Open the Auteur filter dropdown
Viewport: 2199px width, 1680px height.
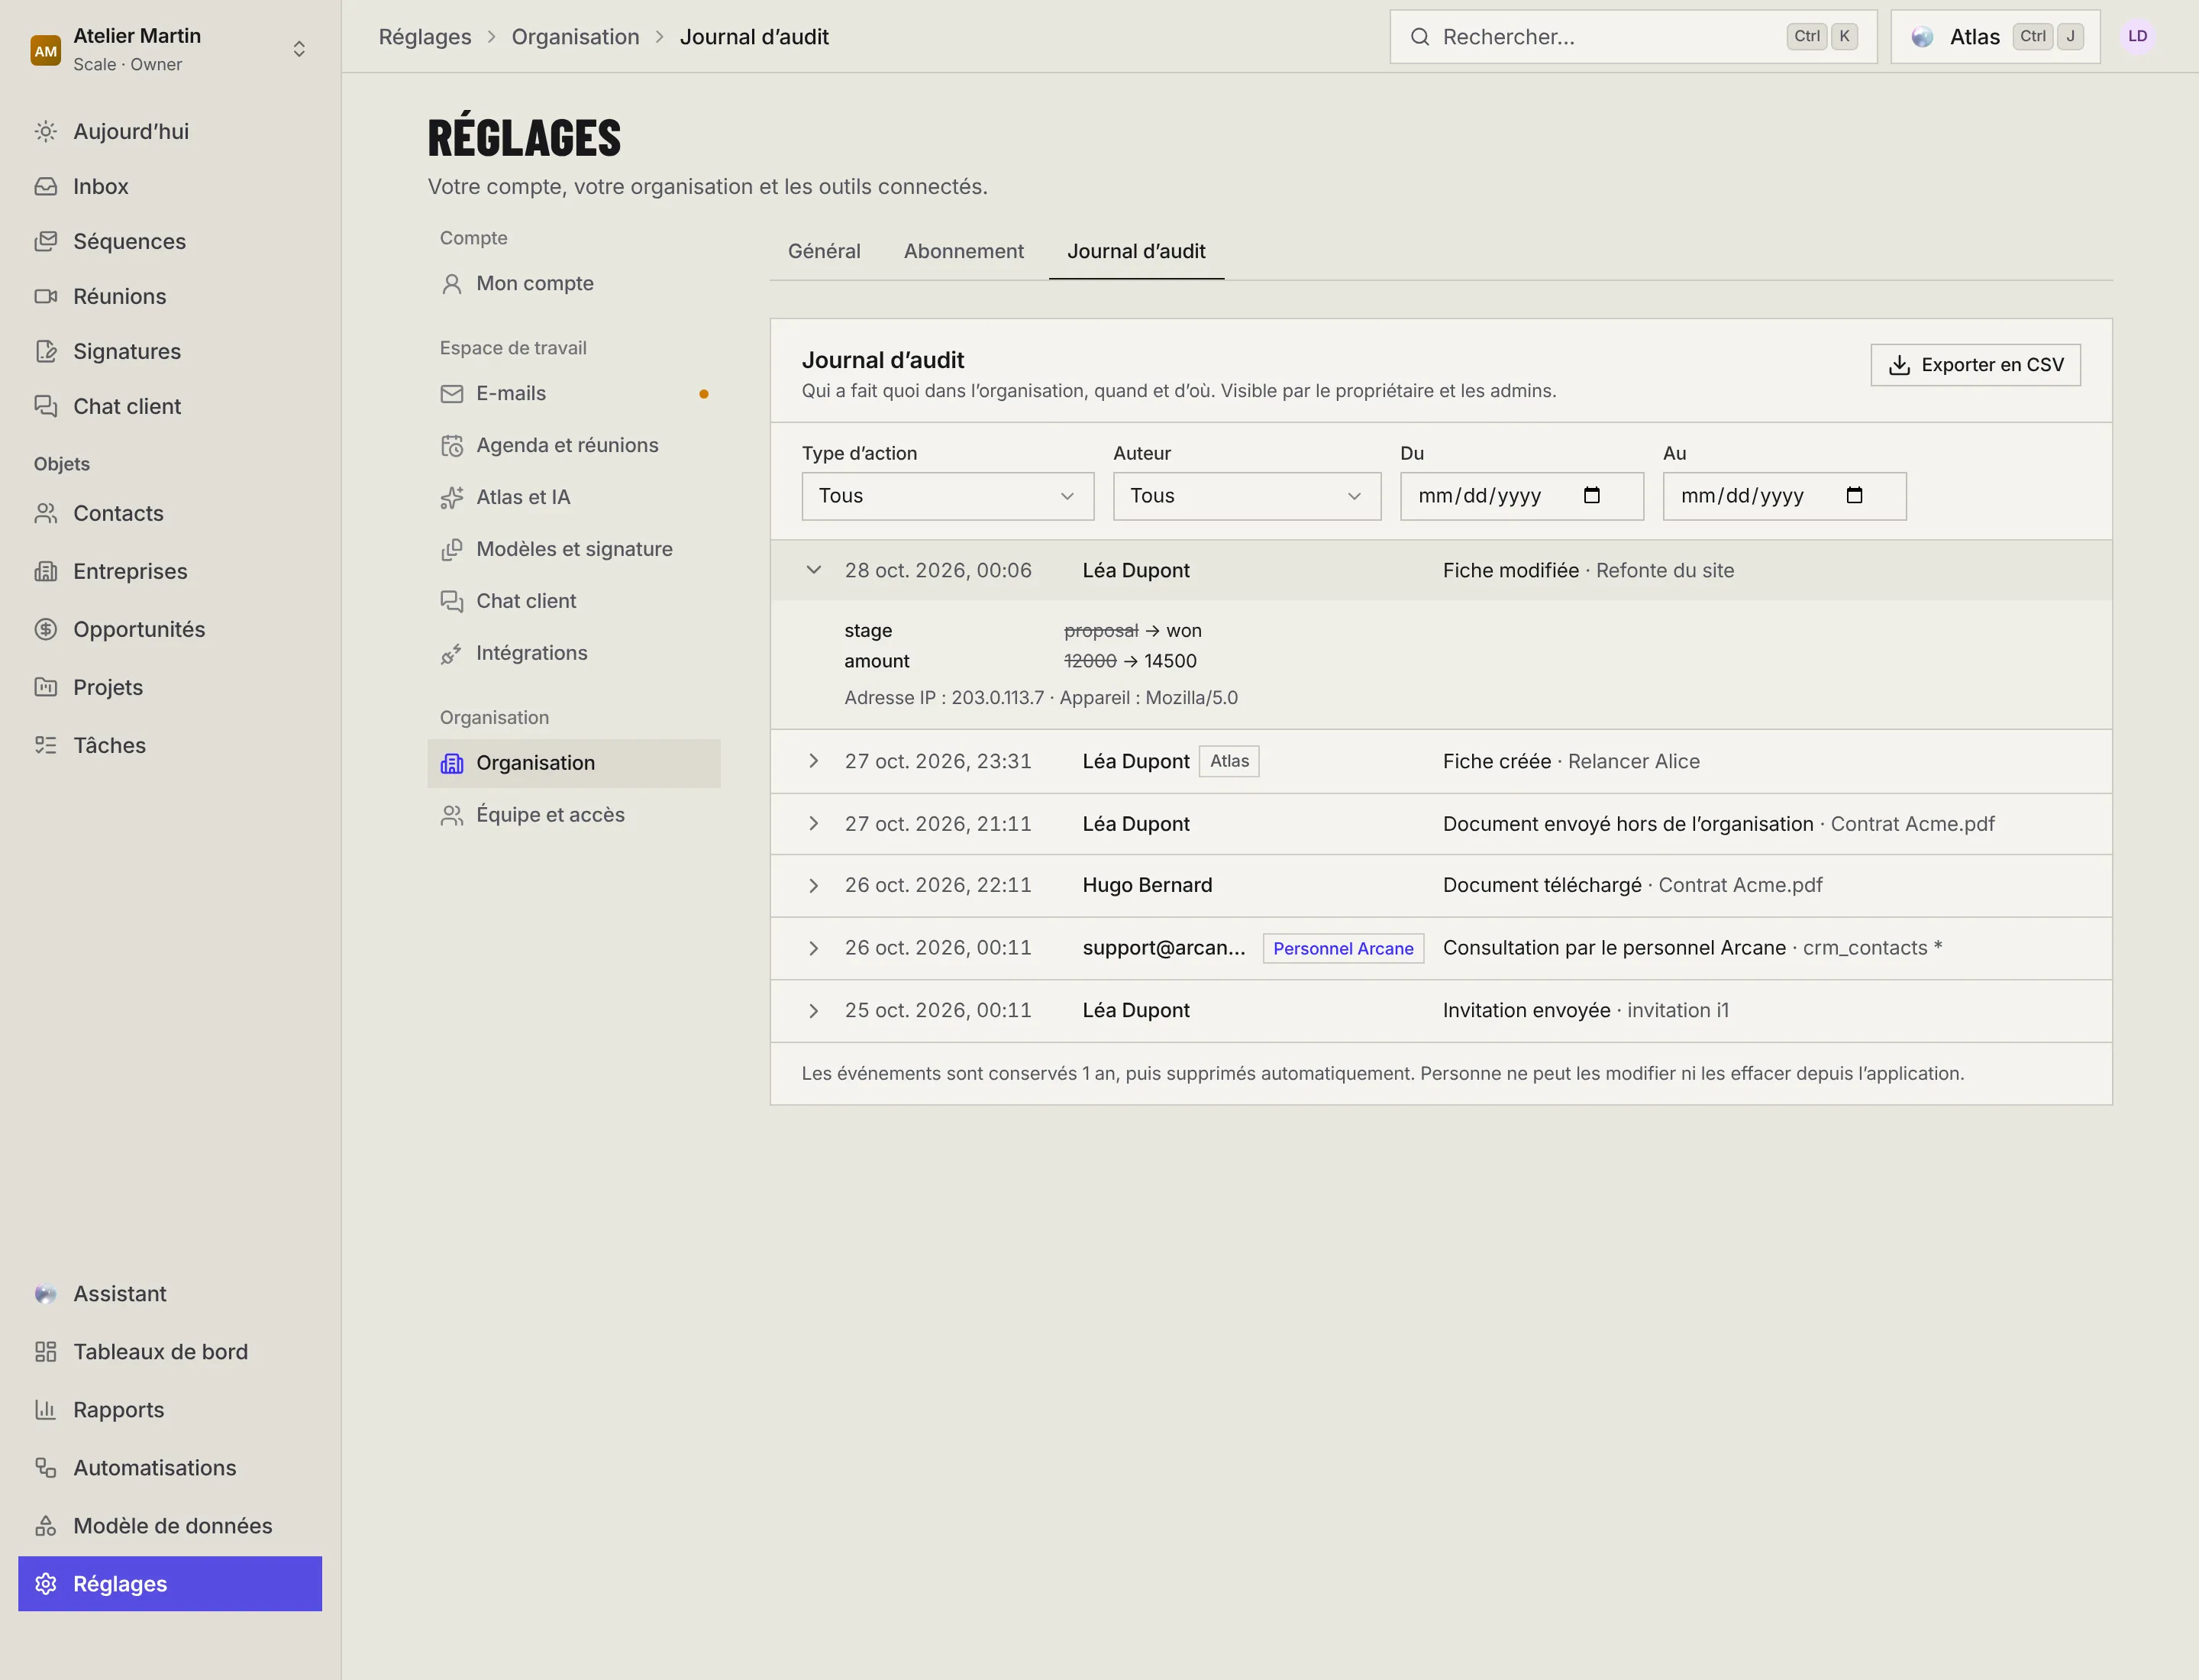pos(1247,496)
